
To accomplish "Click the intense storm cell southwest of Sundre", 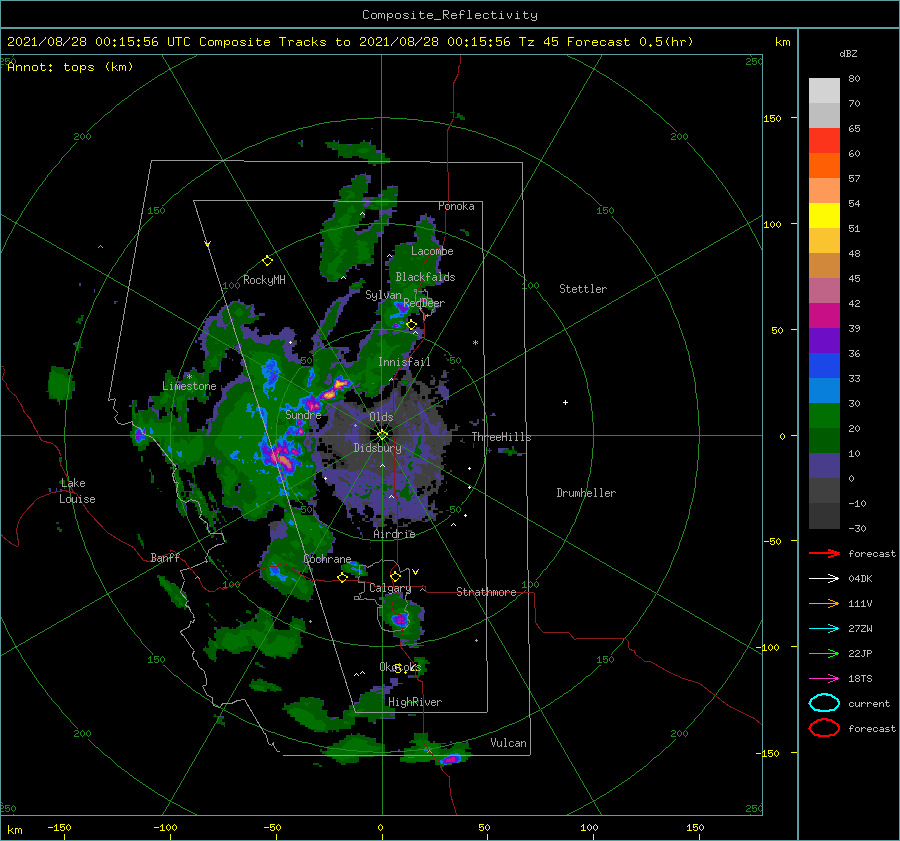I will tap(282, 457).
